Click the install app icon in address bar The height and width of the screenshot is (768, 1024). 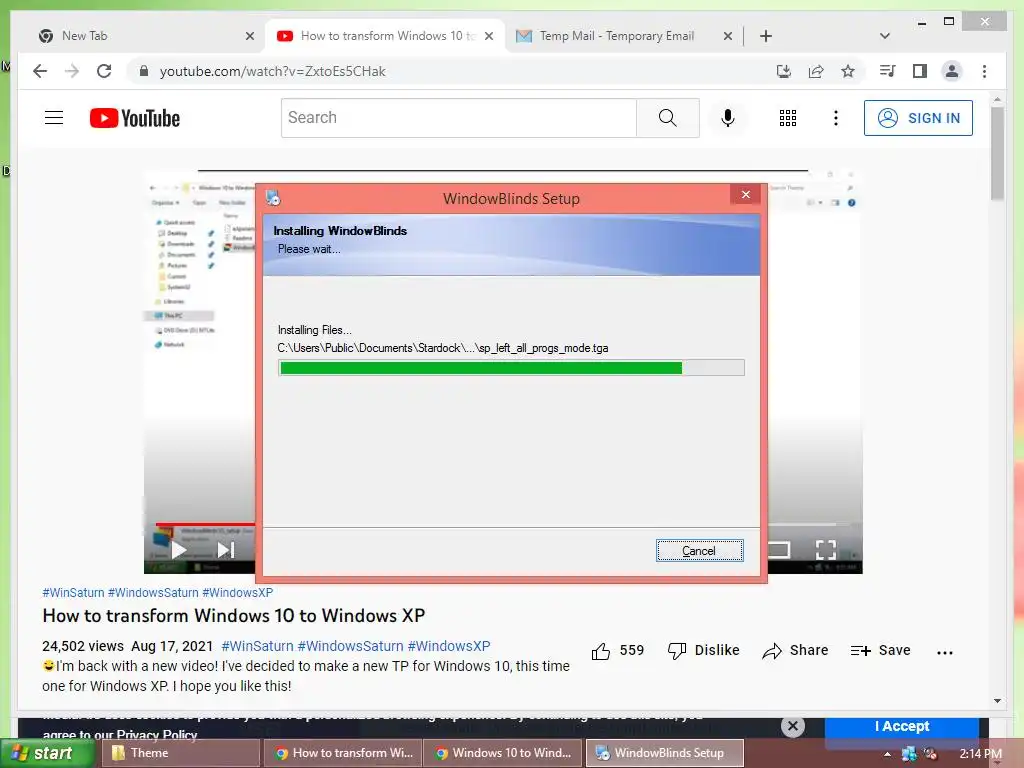784,71
